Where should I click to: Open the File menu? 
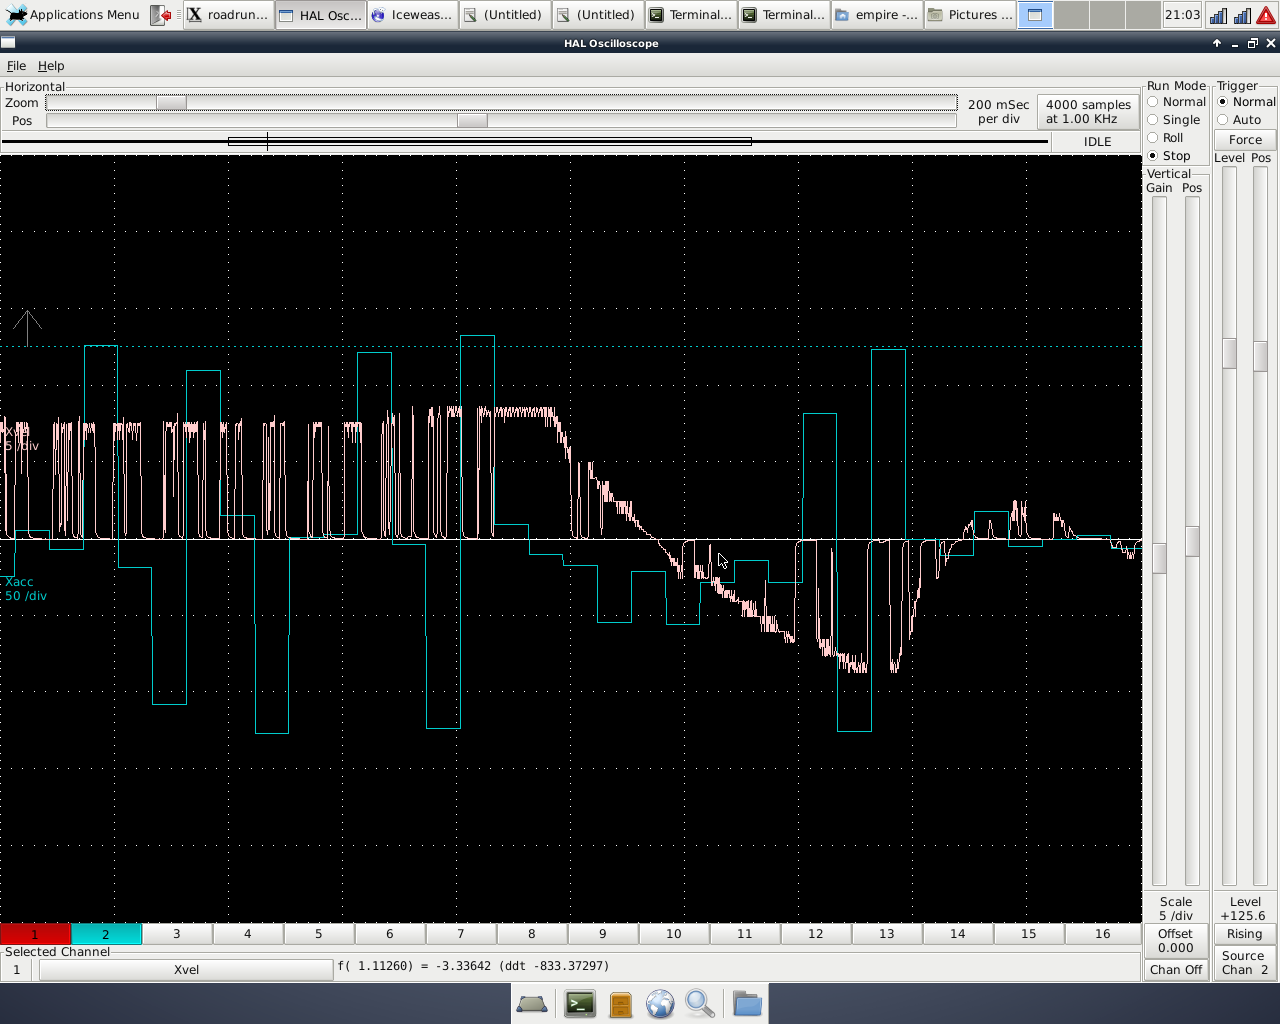coord(16,66)
